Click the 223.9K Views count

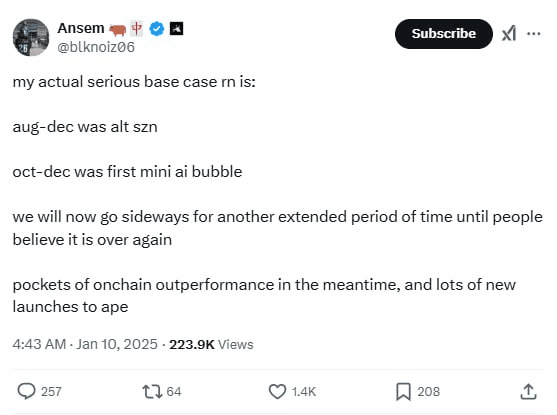[x=211, y=344]
